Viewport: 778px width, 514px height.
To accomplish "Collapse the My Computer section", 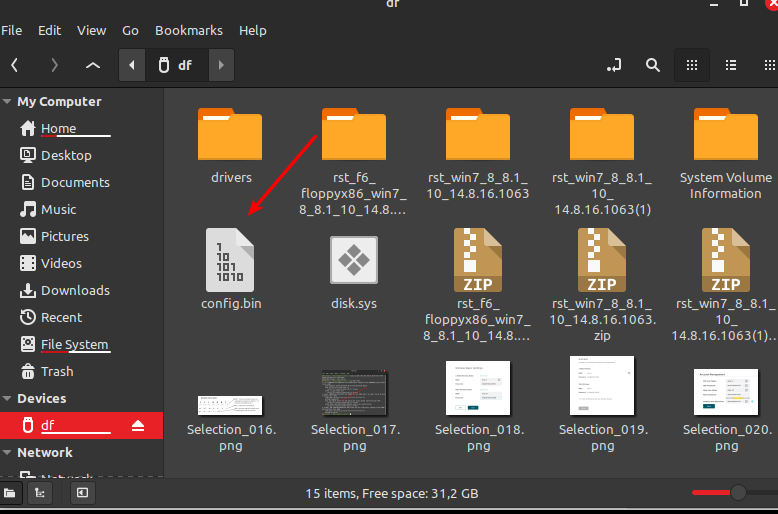I will [7, 102].
